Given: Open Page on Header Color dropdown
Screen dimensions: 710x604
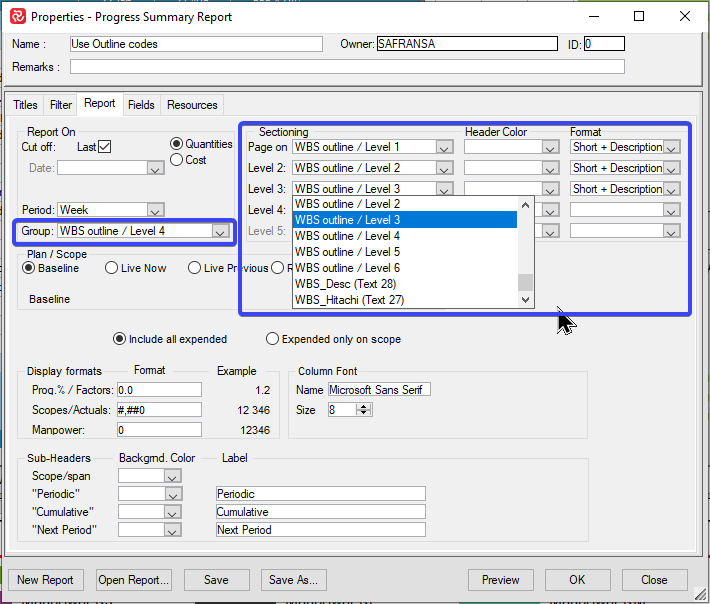Looking at the screenshot, I should [x=549, y=148].
